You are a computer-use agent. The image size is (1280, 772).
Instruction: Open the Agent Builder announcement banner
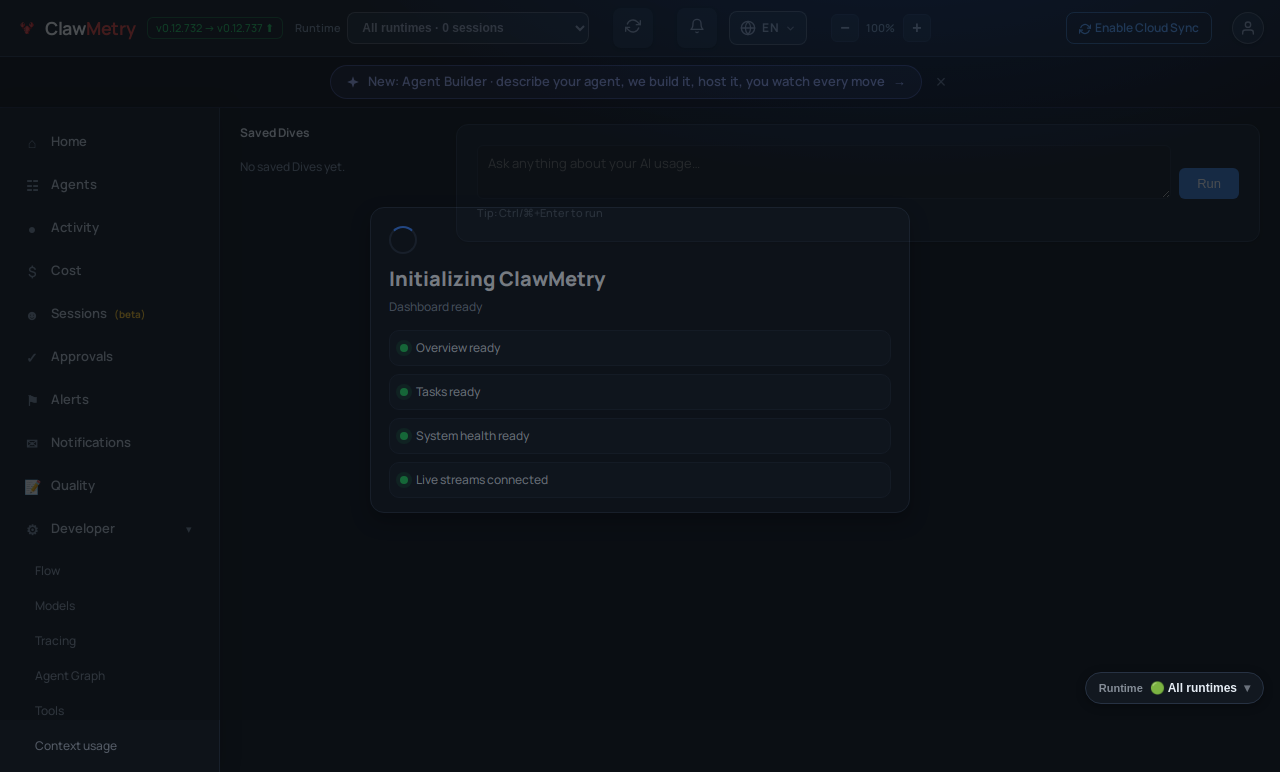(x=626, y=82)
